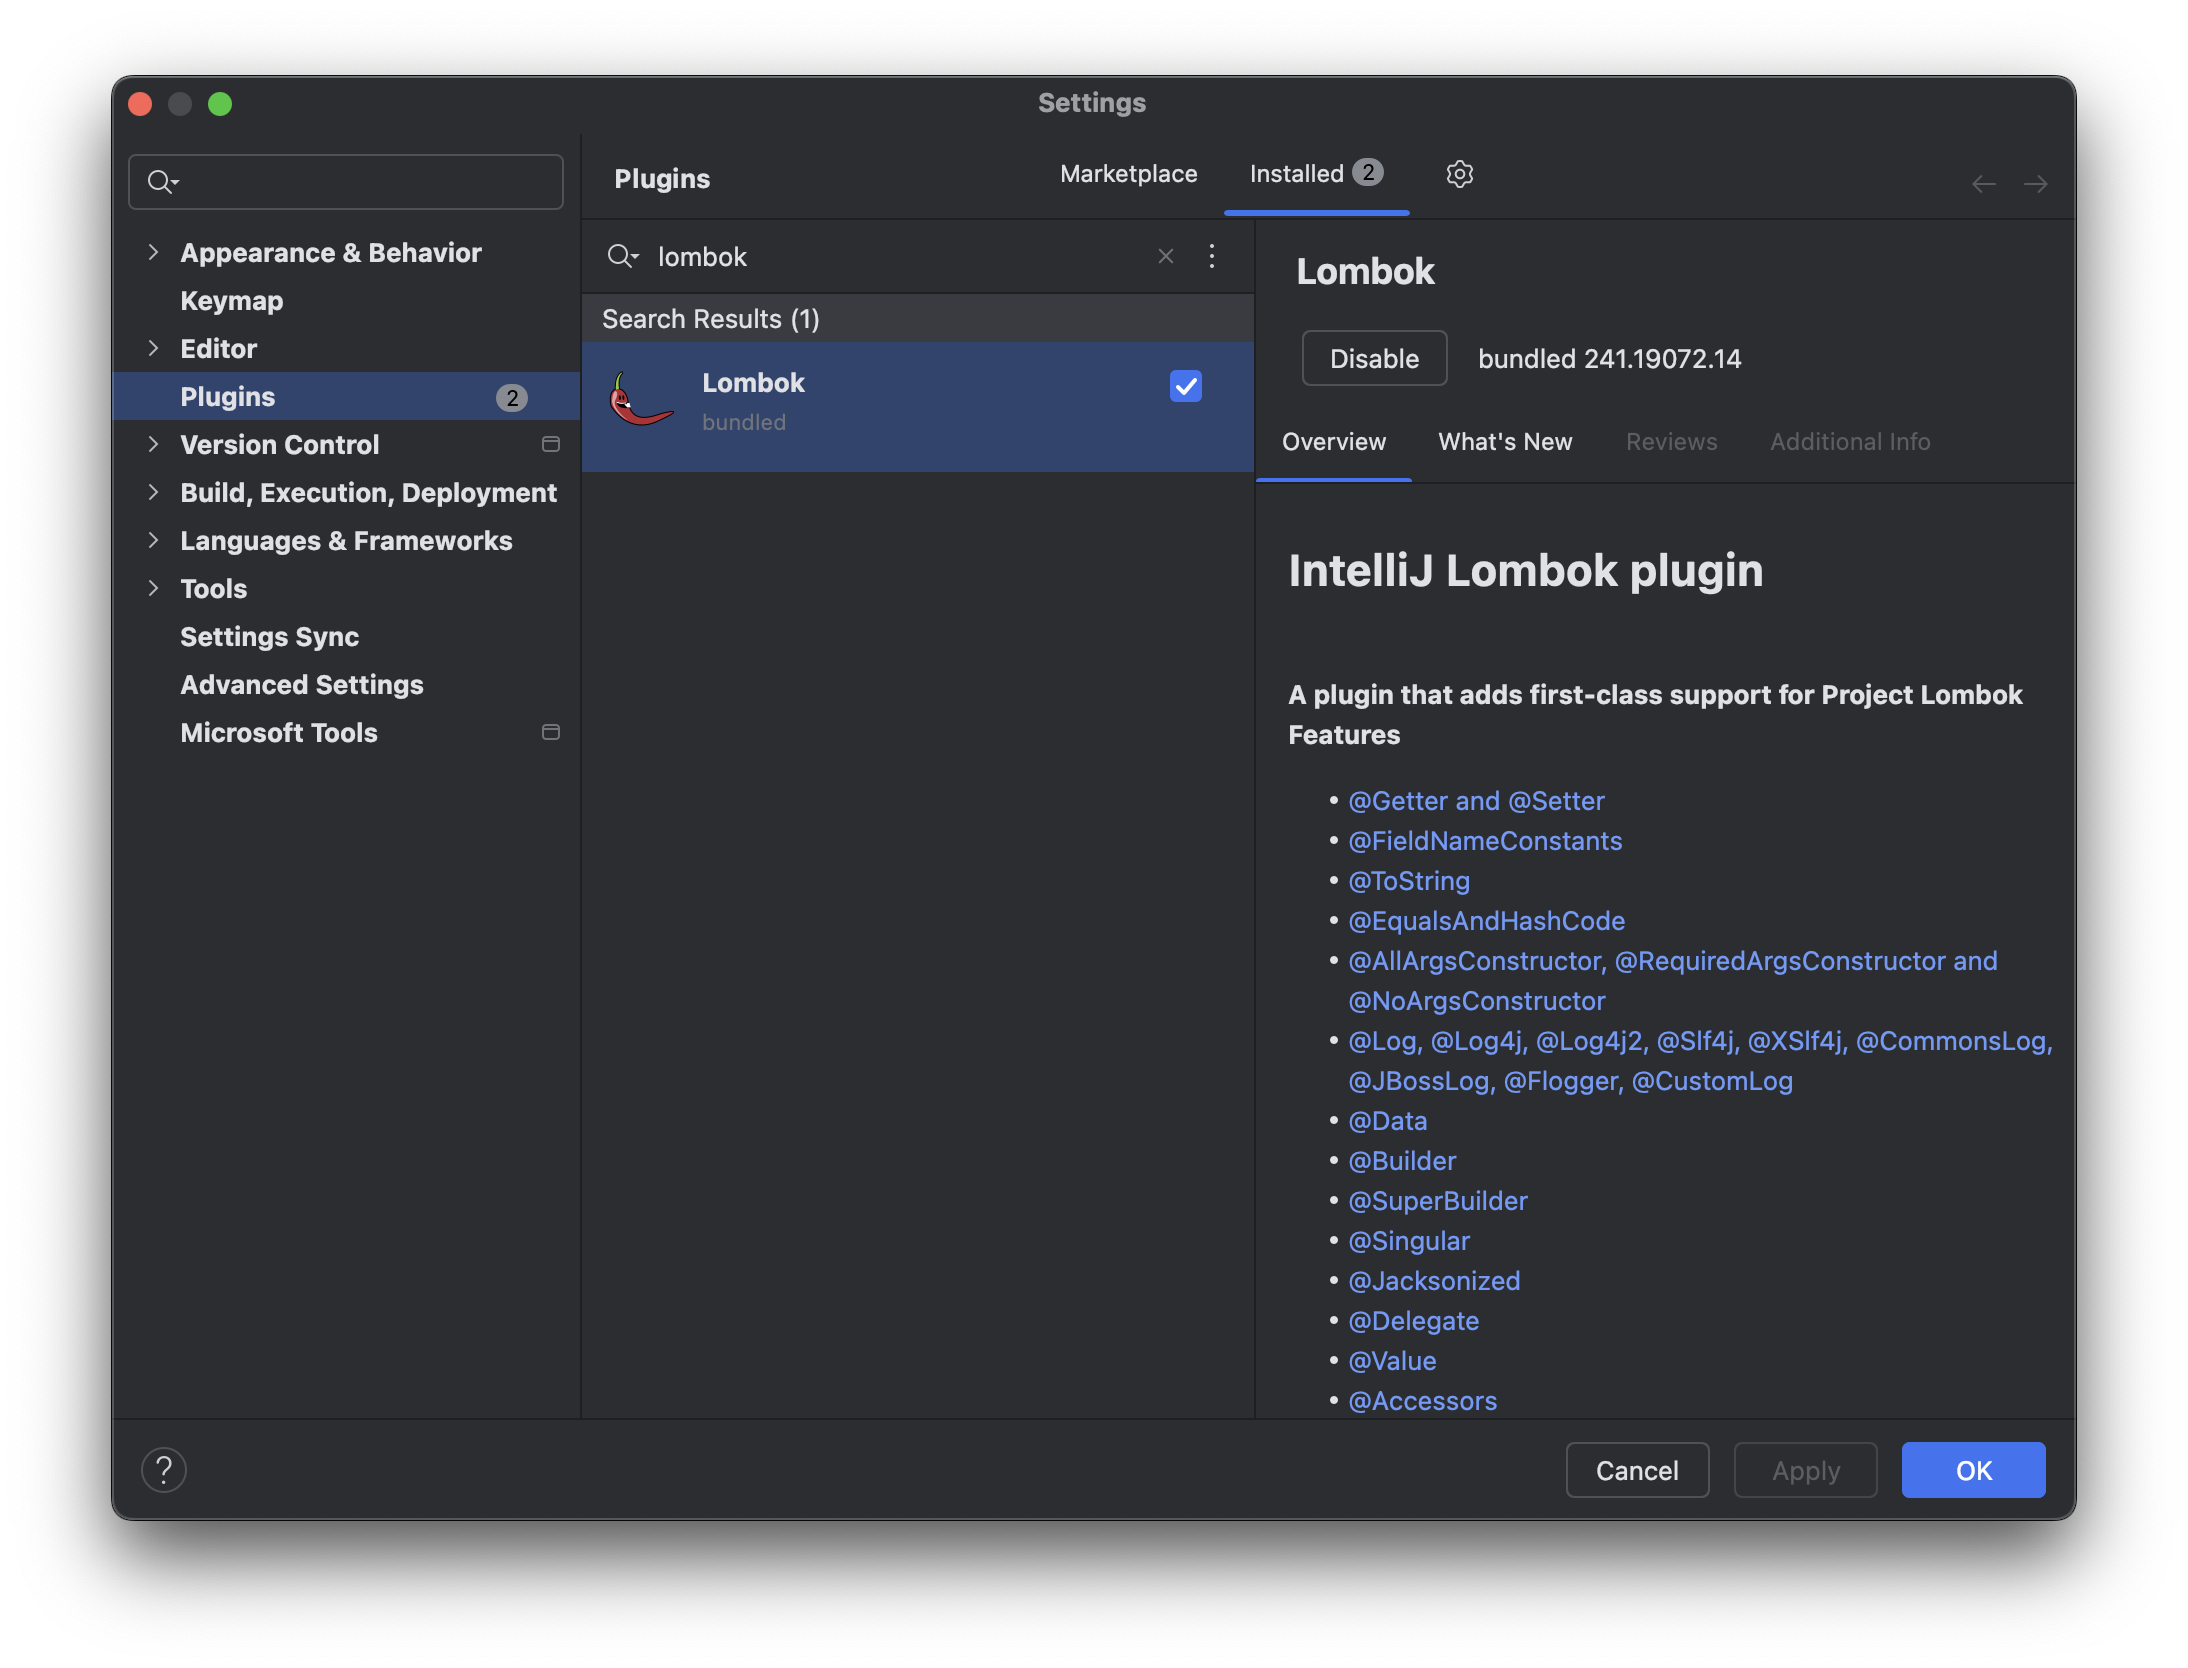Screen dimensions: 2188x1668
Task: Select the Installed plugins tab
Action: click(1316, 174)
